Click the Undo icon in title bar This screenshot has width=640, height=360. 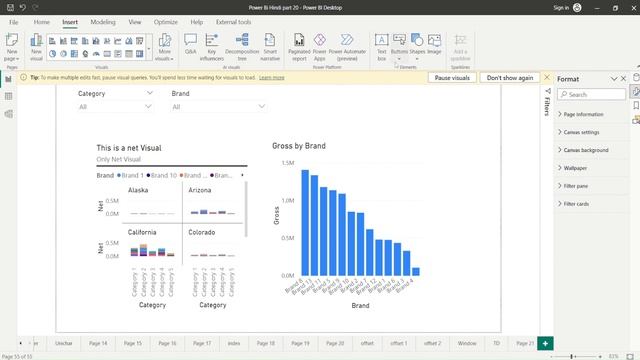tap(22, 7)
